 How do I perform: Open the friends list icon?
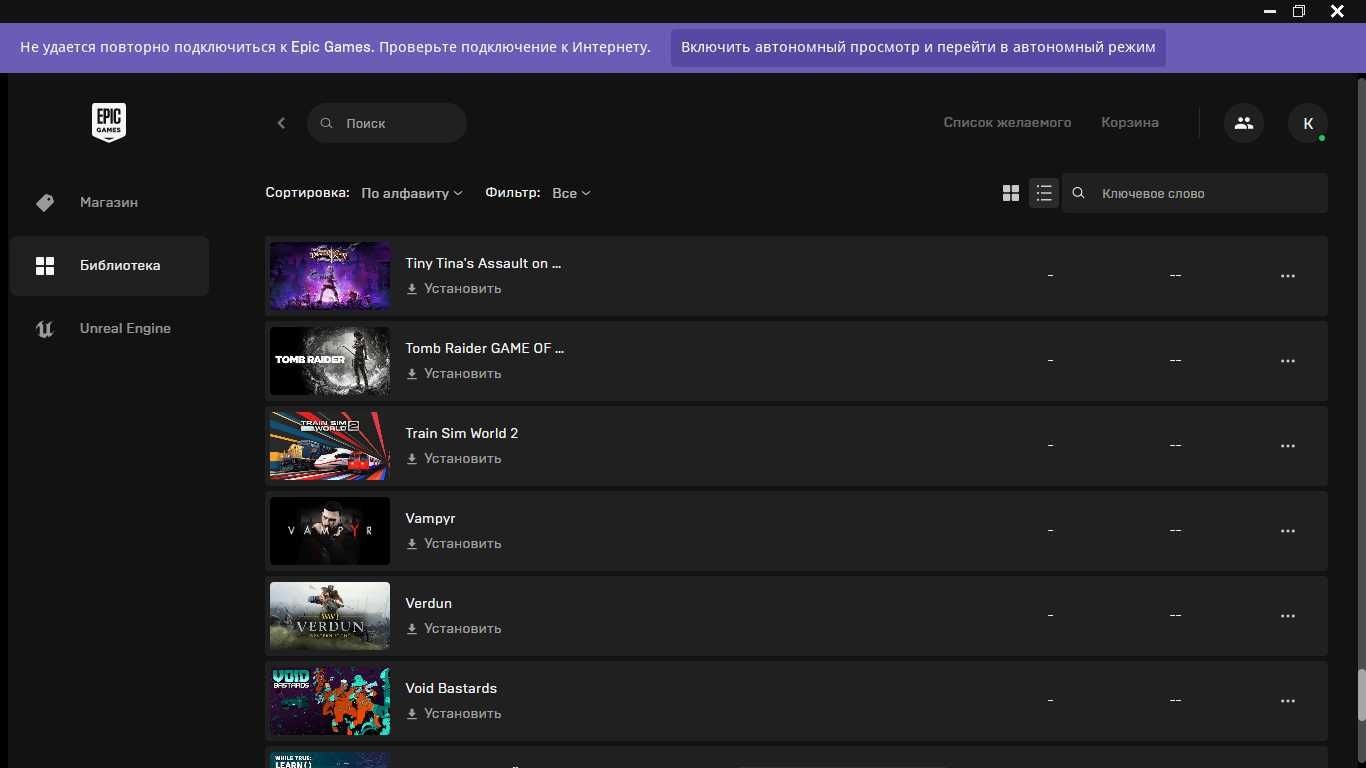click(1244, 123)
